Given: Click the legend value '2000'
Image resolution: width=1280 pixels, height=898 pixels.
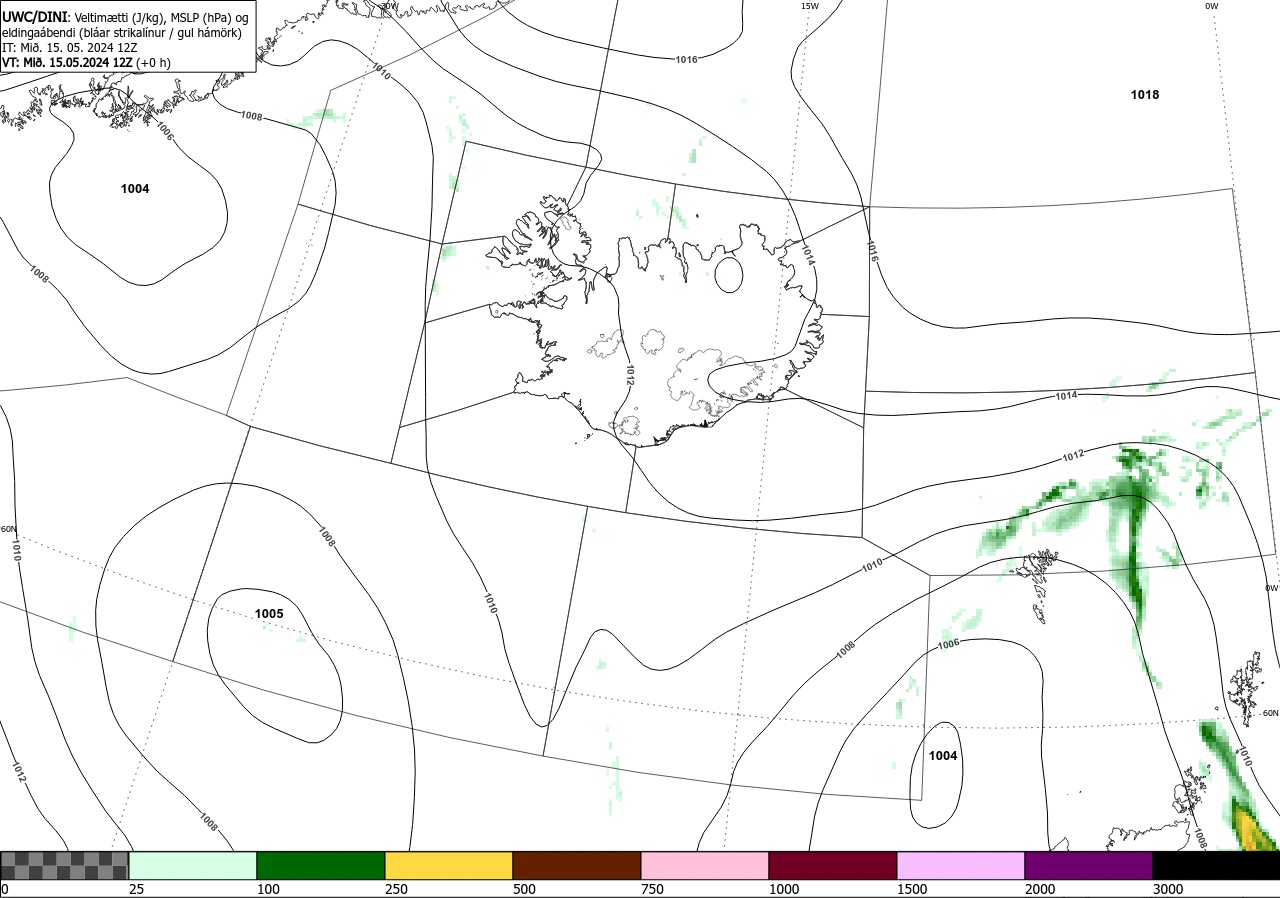Looking at the screenshot, I should [x=1039, y=889].
